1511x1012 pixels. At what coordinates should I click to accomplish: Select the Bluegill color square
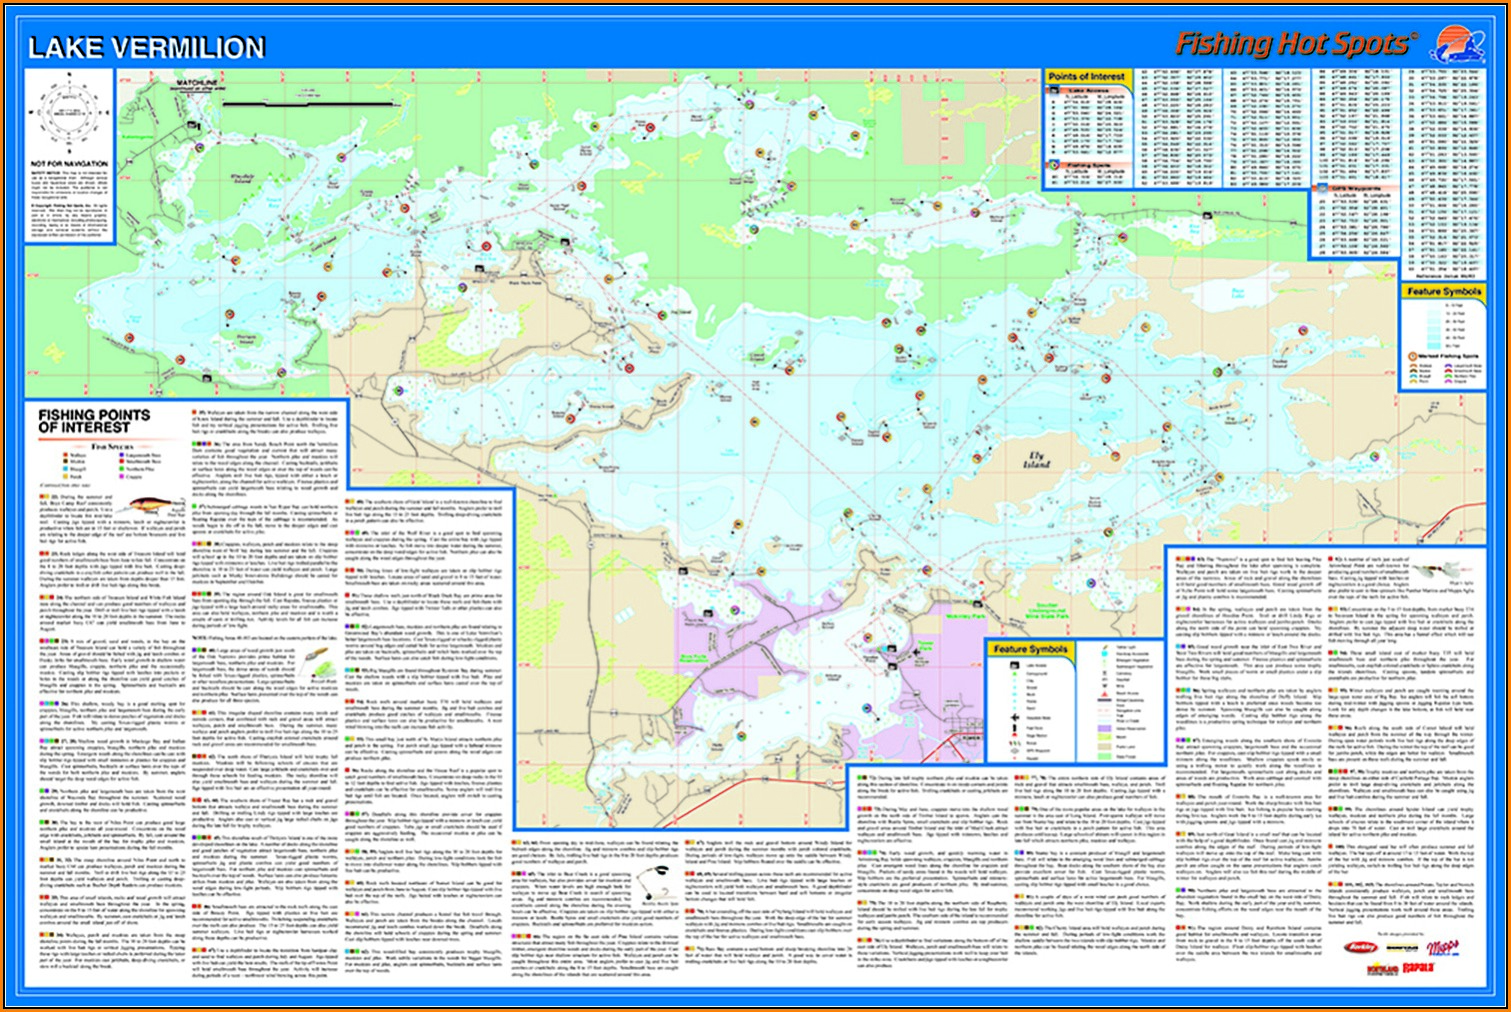point(67,469)
